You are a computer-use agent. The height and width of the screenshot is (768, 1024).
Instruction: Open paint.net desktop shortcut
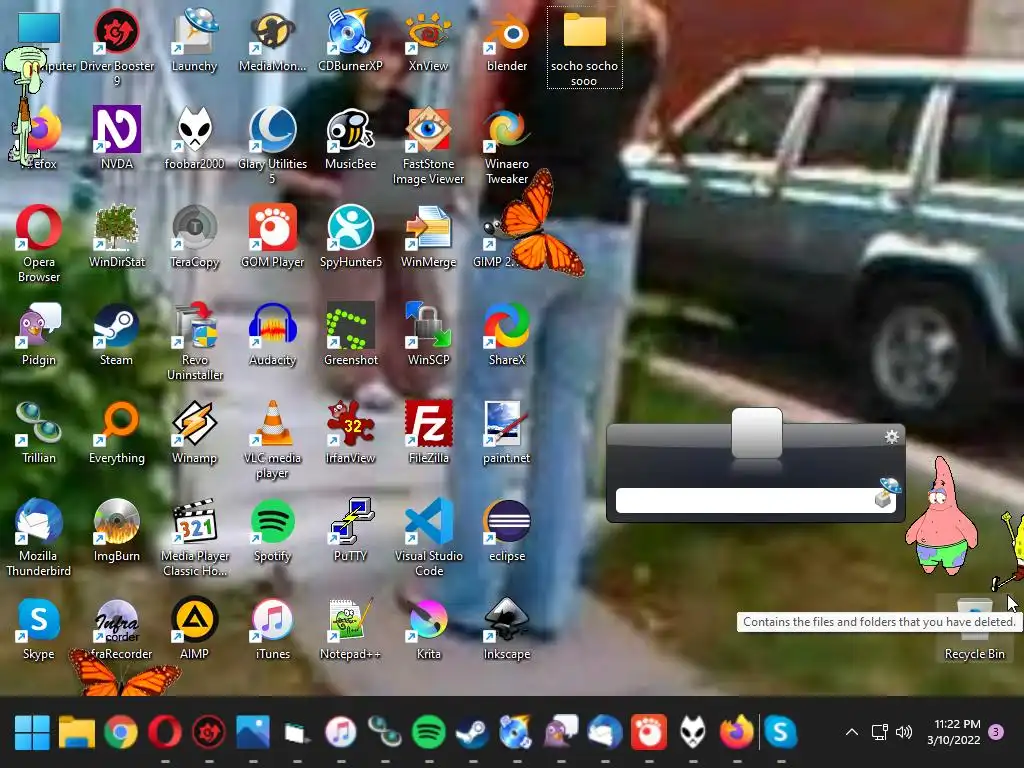pyautogui.click(x=507, y=432)
